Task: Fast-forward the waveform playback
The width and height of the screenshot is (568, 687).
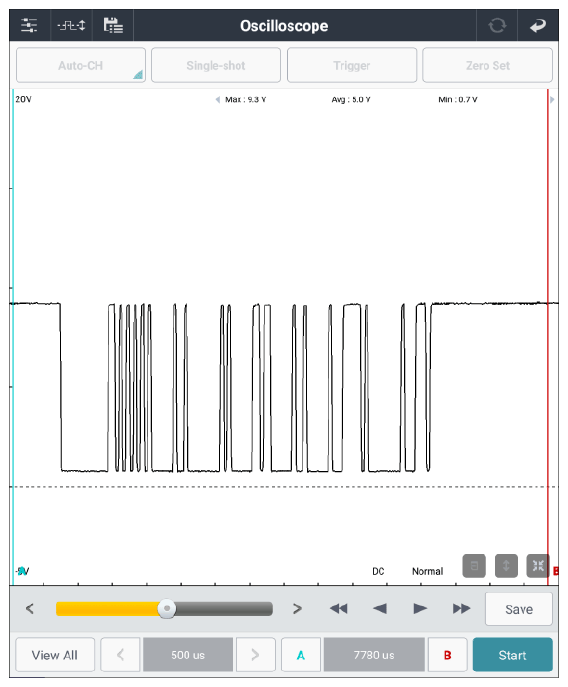Action: pyautogui.click(x=461, y=609)
